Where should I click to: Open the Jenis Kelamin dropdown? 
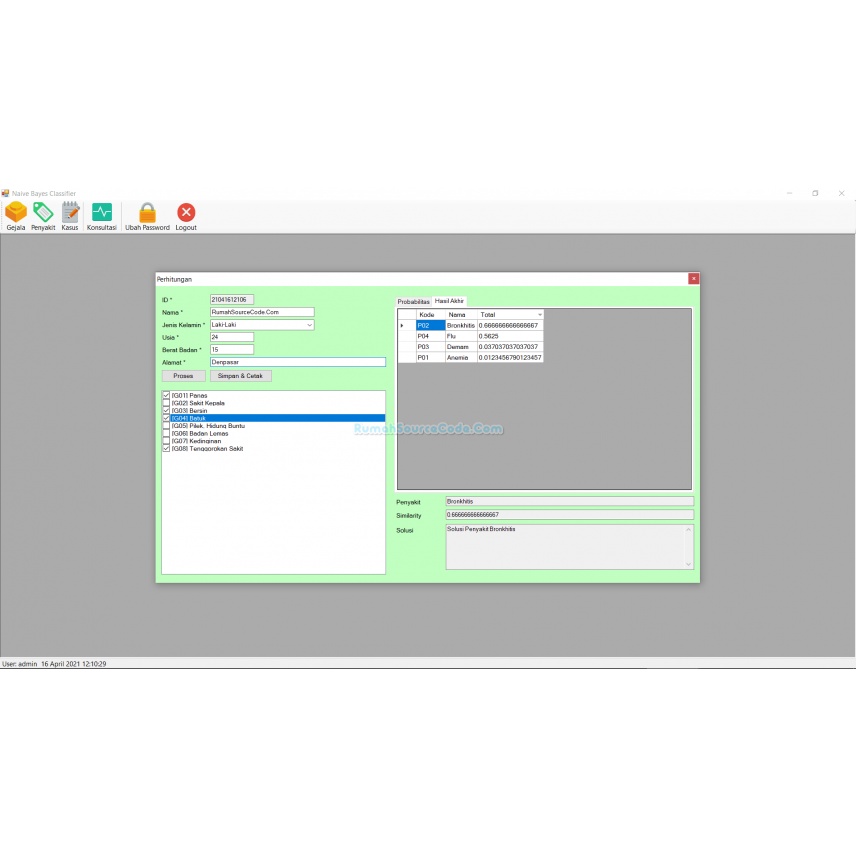click(x=310, y=325)
